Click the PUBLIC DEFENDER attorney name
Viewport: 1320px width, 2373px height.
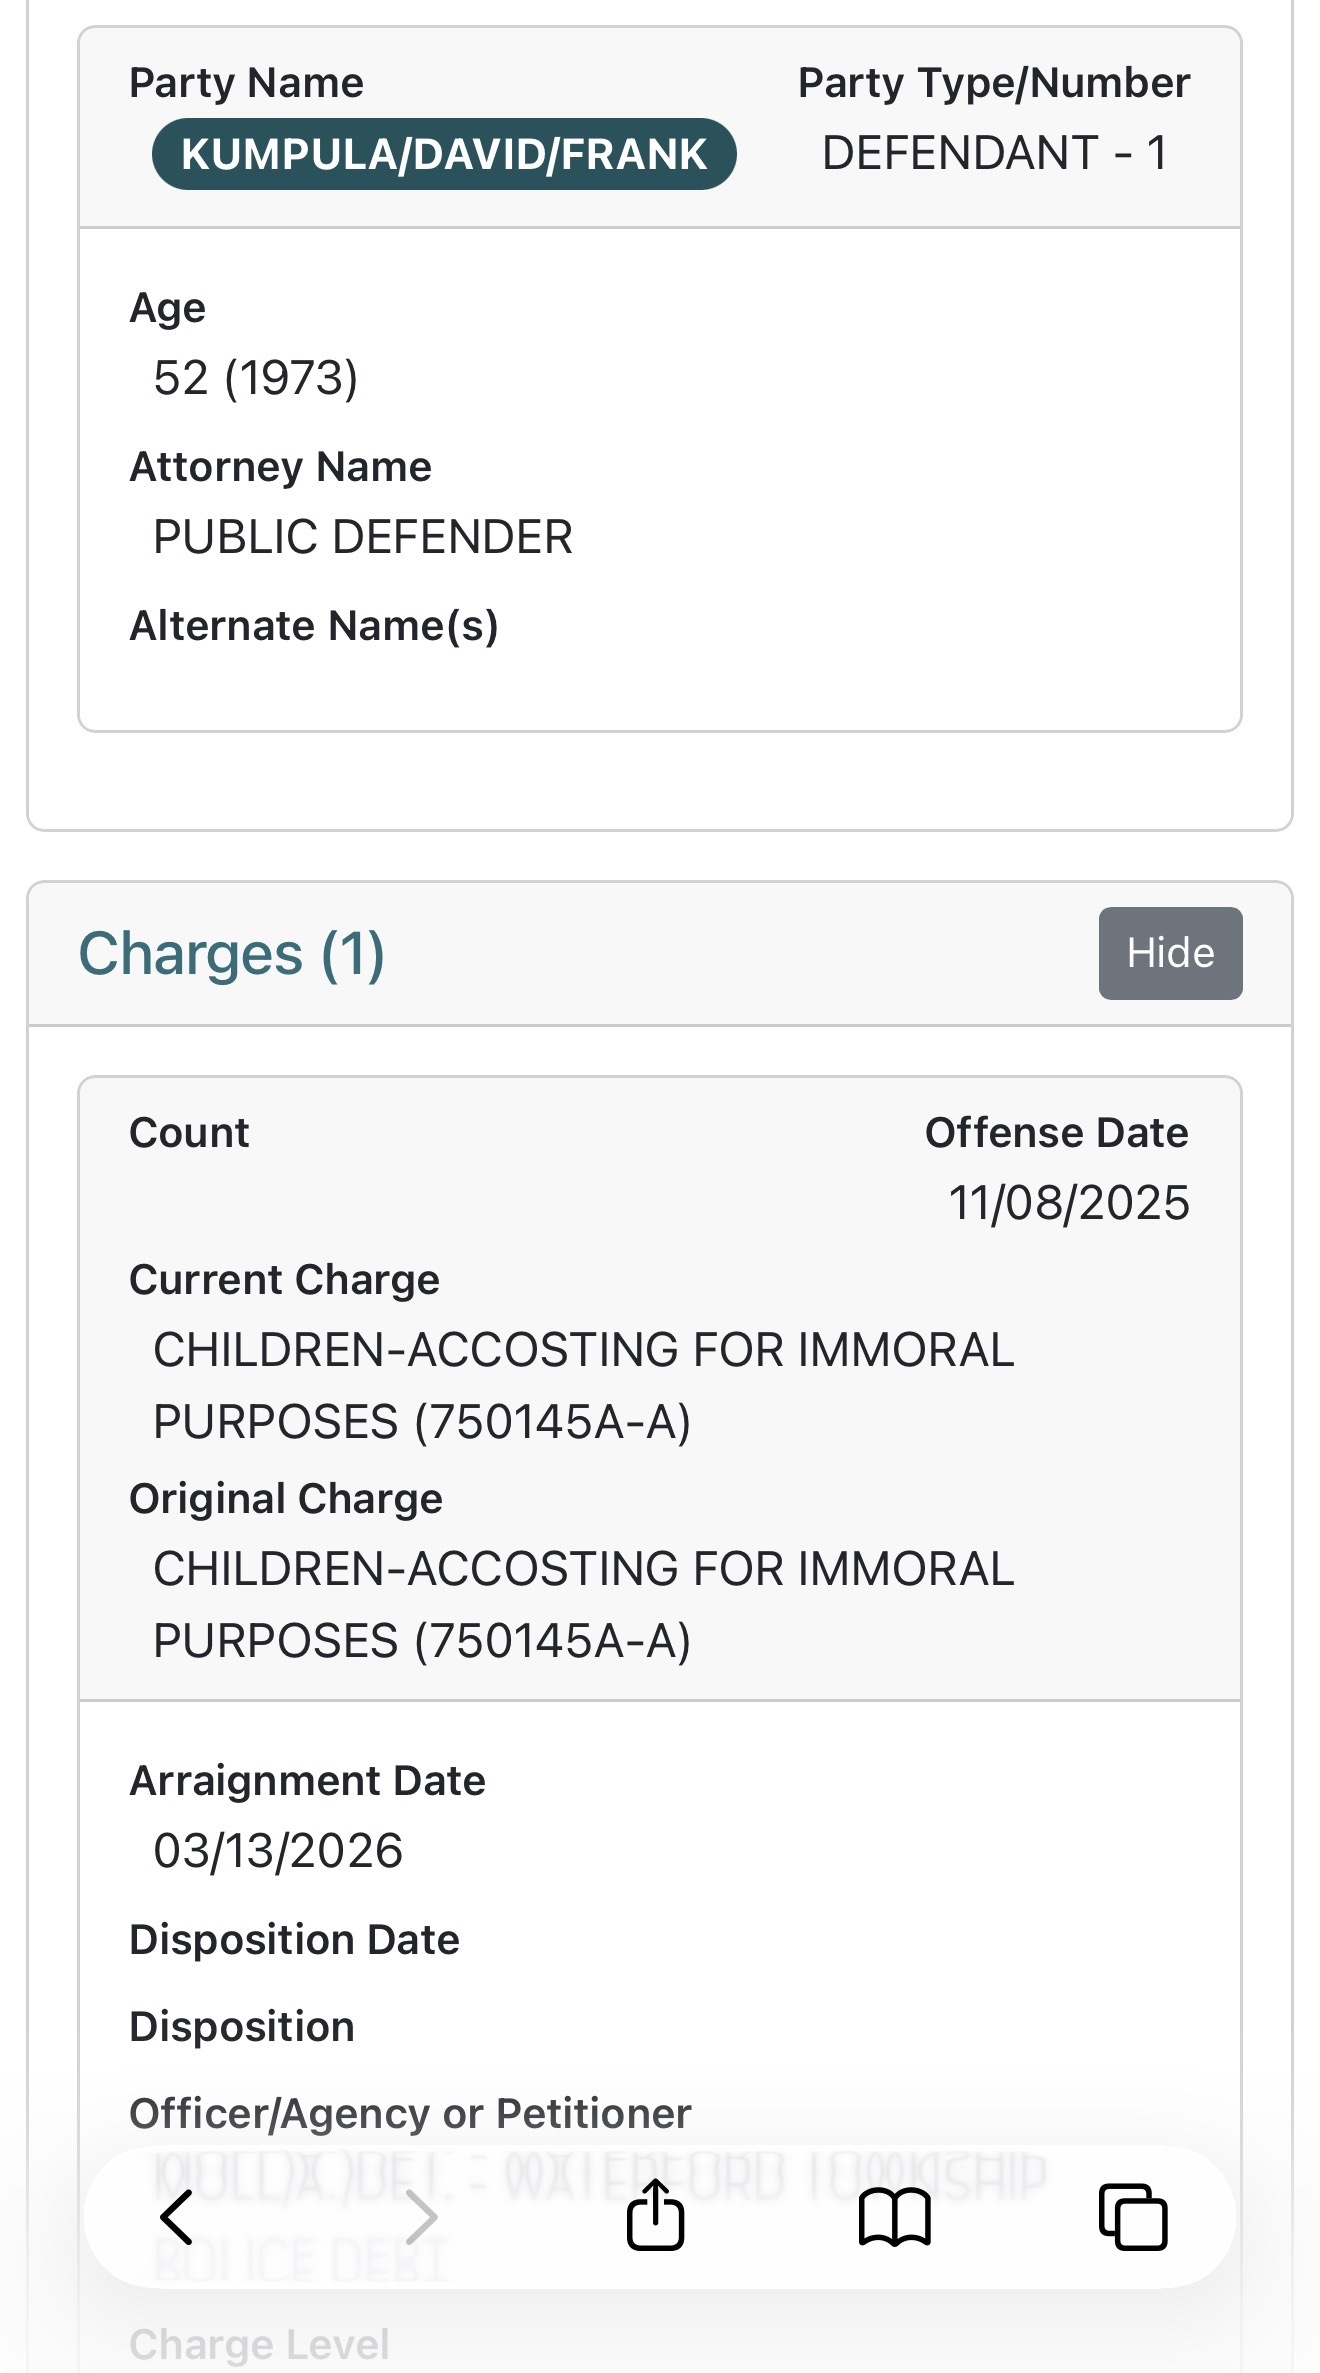[x=363, y=537]
